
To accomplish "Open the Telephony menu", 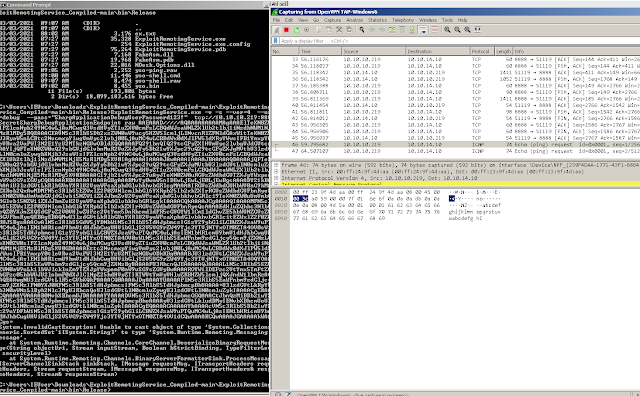I will pyautogui.click(x=403, y=20).
